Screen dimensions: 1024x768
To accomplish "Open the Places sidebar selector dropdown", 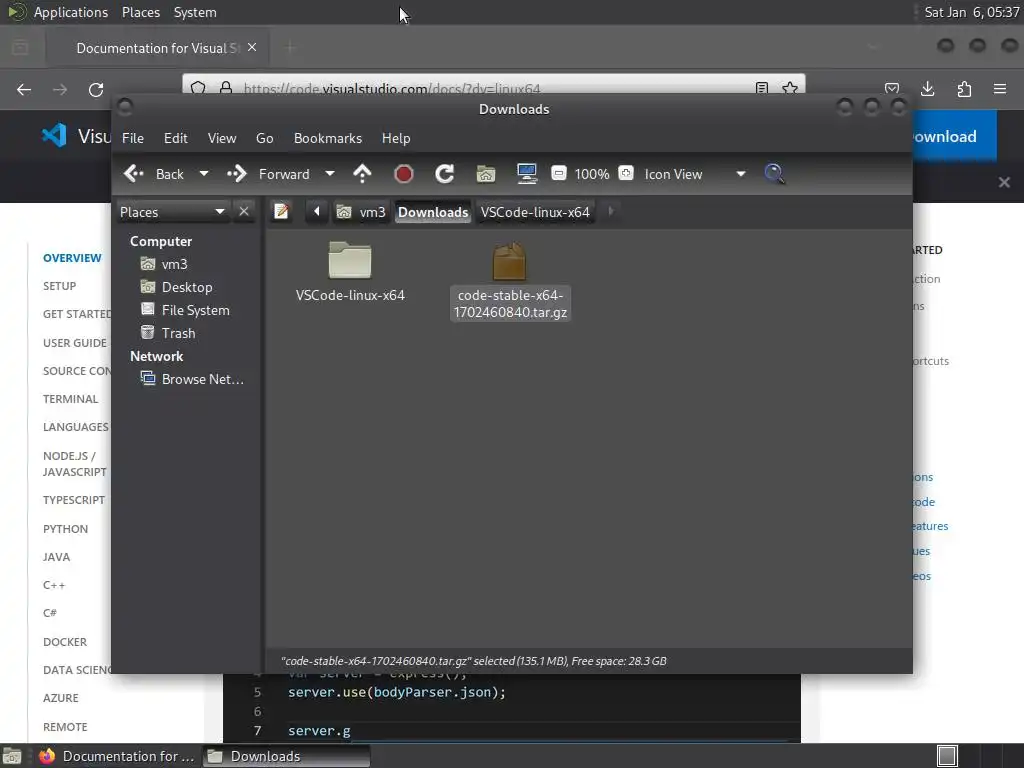I will 172,212.
